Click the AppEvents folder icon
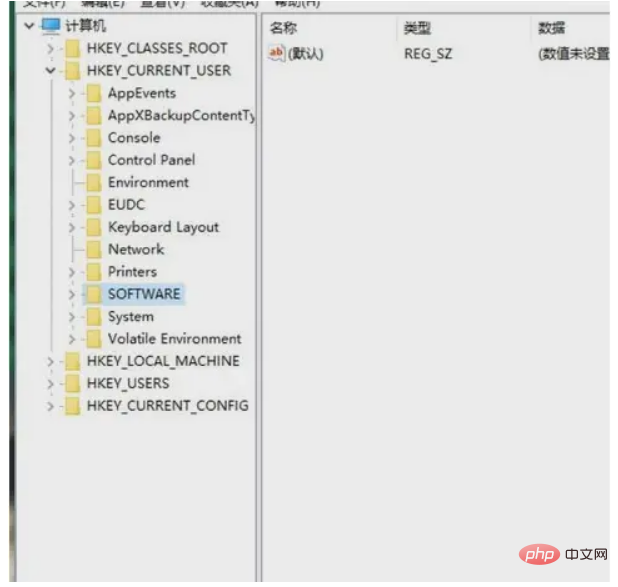 point(94,93)
